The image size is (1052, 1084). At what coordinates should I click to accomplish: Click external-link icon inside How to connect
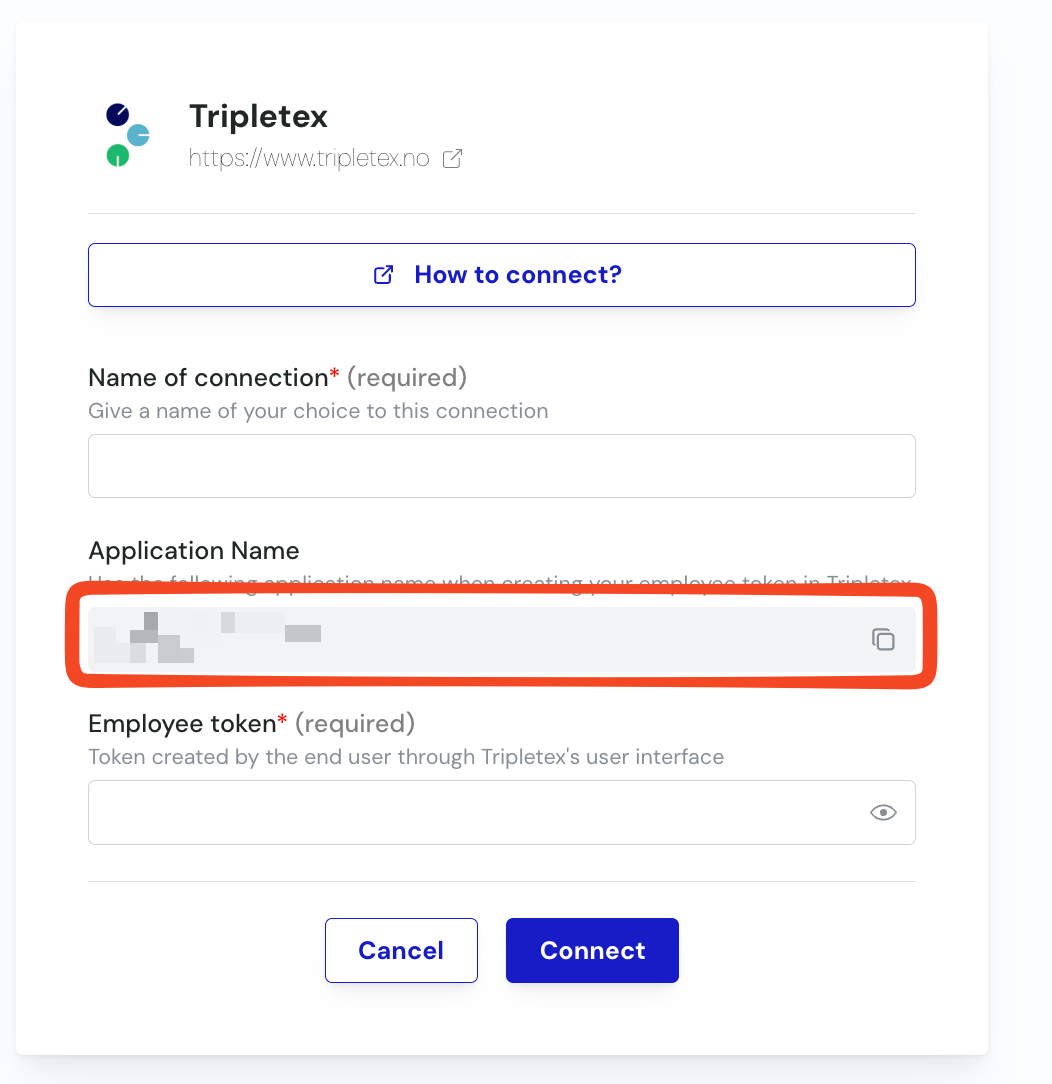coord(383,275)
